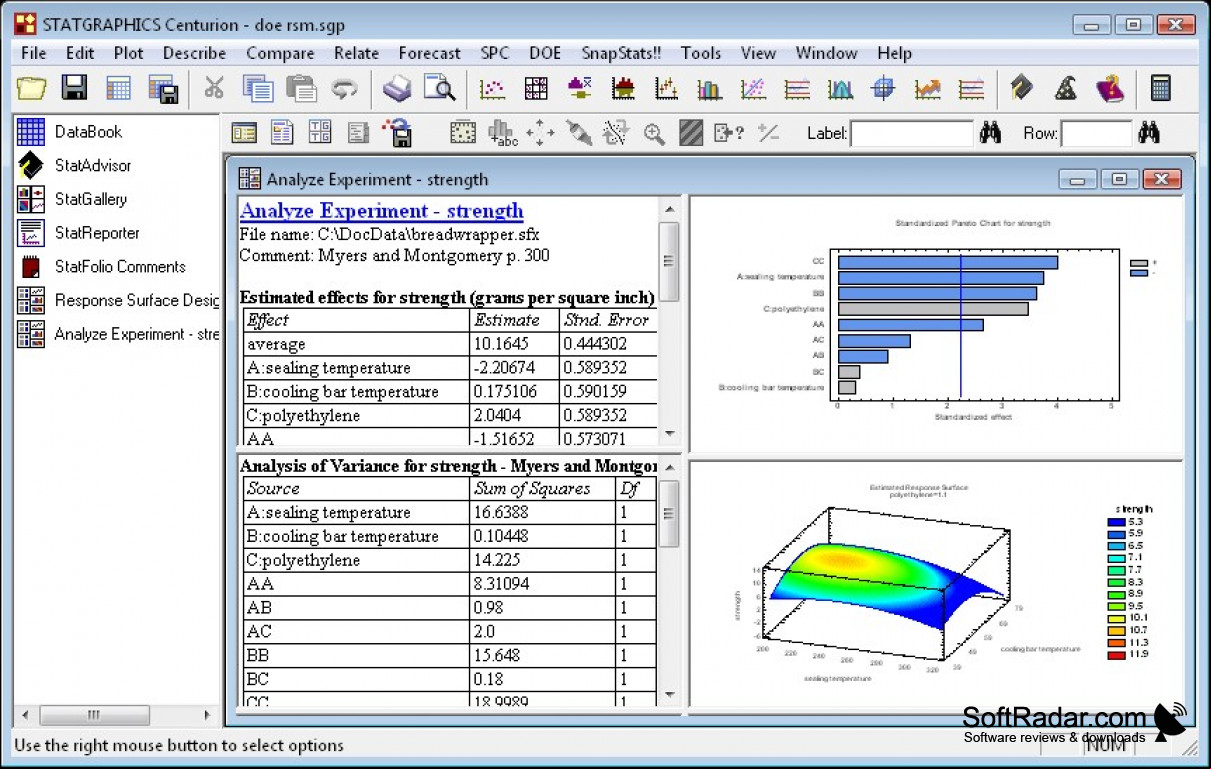The width and height of the screenshot is (1211, 769).
Task: Click the navigation pane horizontal scrollbar thumb
Action: click(x=94, y=715)
